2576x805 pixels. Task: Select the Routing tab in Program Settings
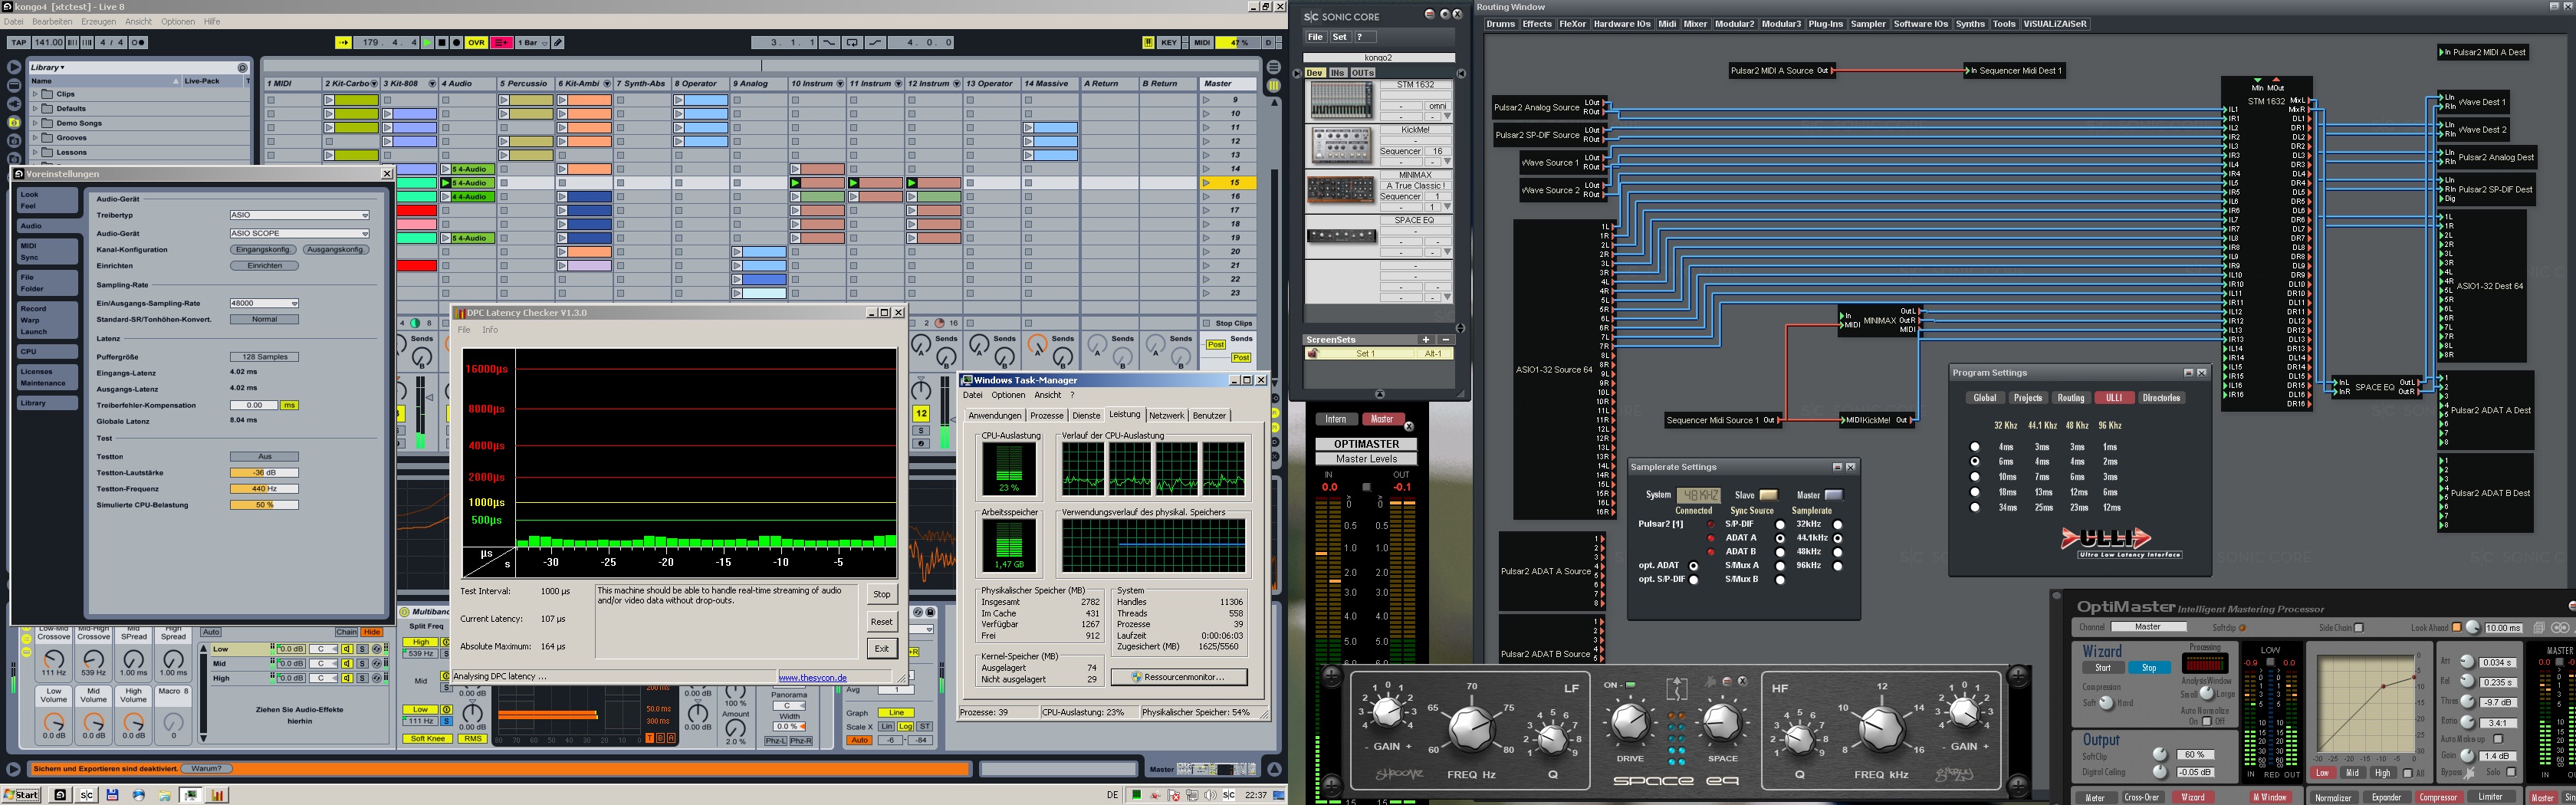(2071, 398)
